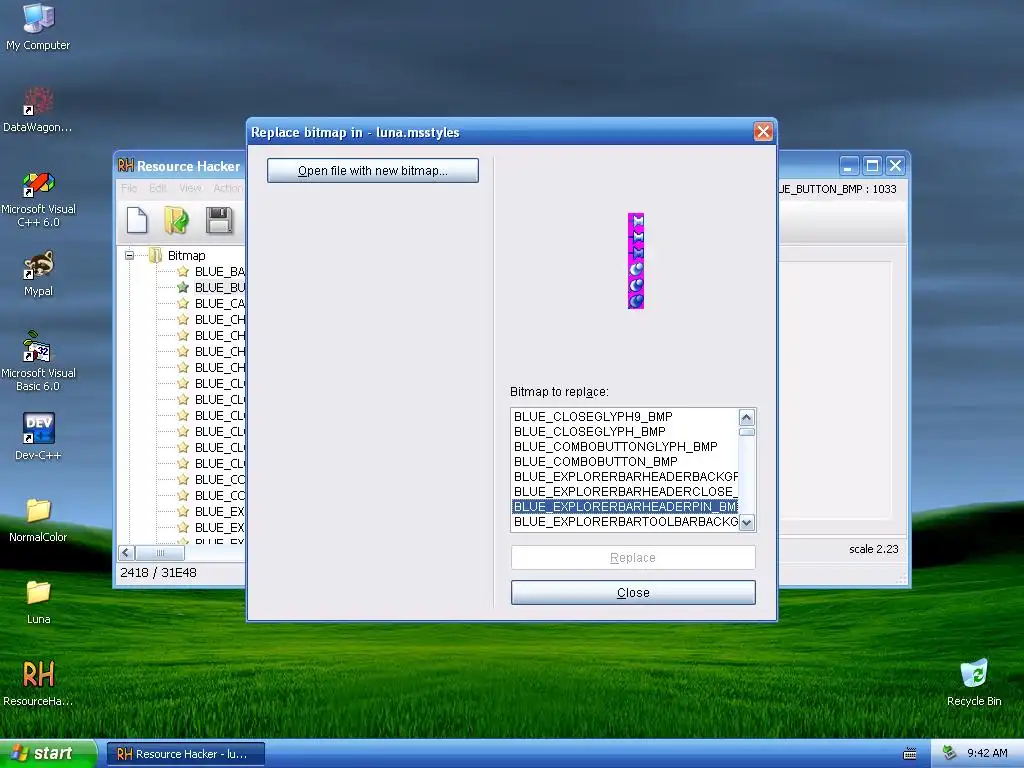Screen dimensions: 1024x768
Task: Click the Bitmap tree node label
Action: pos(186,255)
